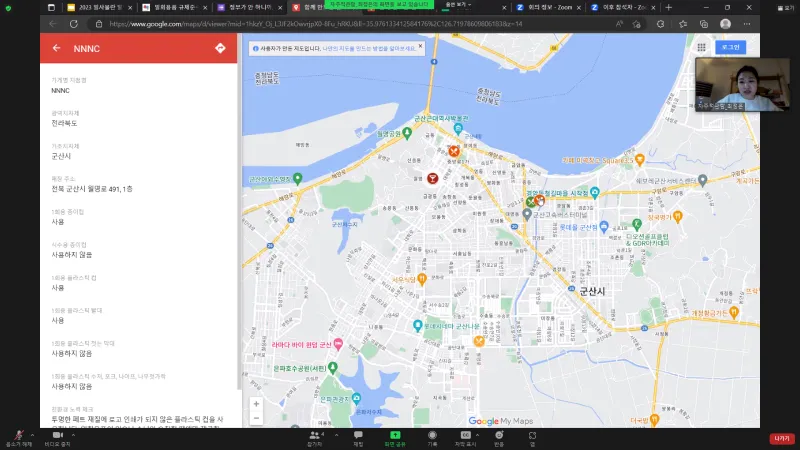Screen dimensions: 800x450
Task: Select the address text '전북 군산시 월명로 491, 1층'
Action: [x=92, y=189]
